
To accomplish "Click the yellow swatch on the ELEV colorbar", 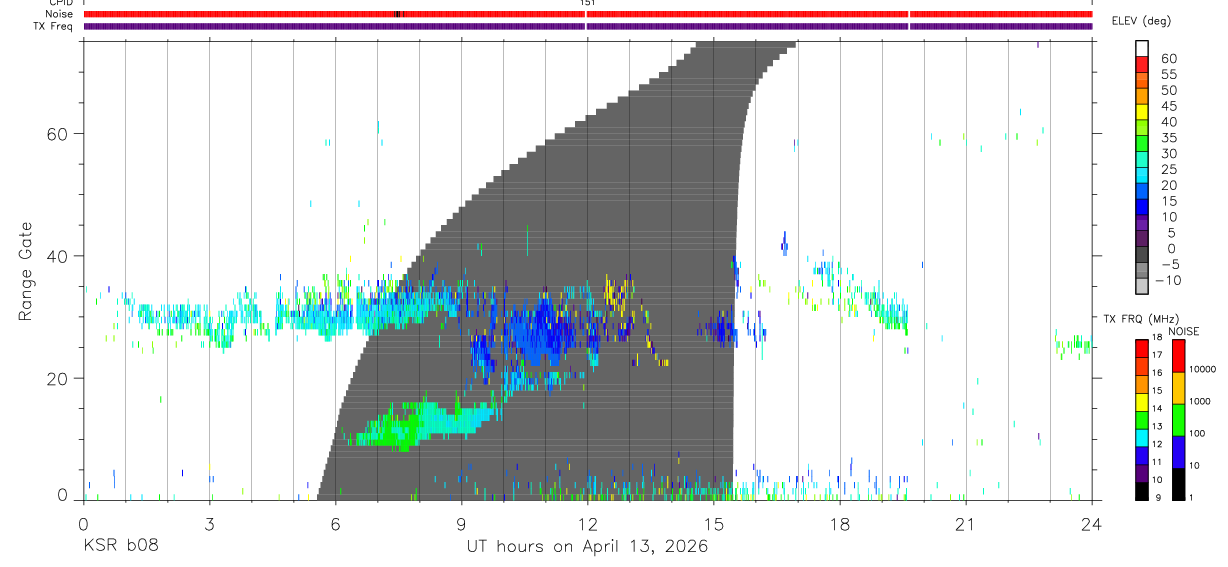I will (1142, 113).
